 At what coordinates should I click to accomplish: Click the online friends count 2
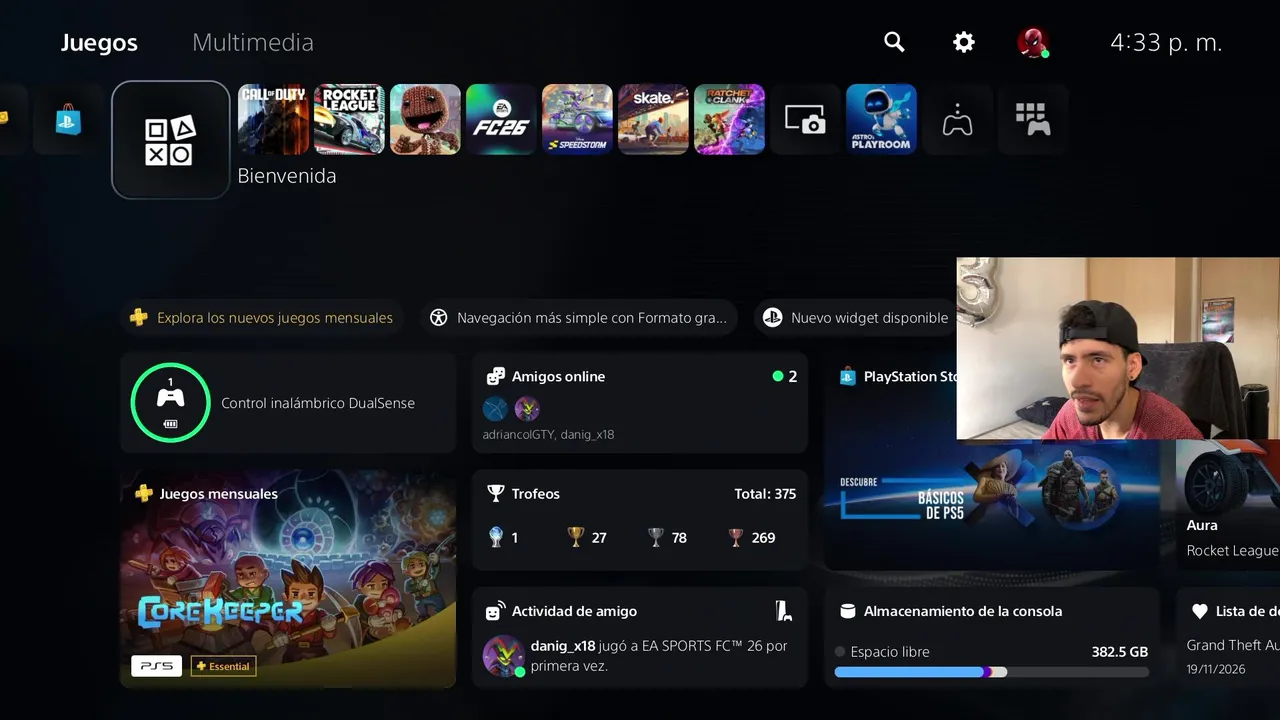pos(793,377)
